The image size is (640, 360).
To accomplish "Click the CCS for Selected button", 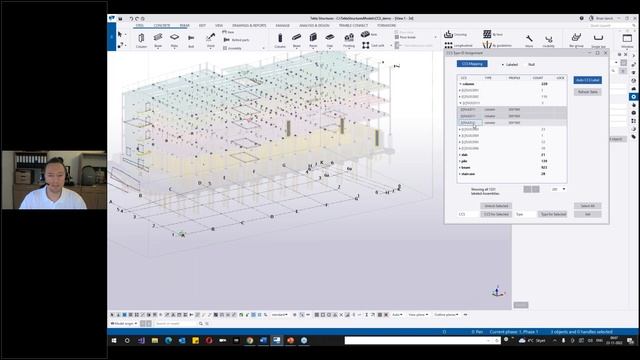I will pos(496,214).
